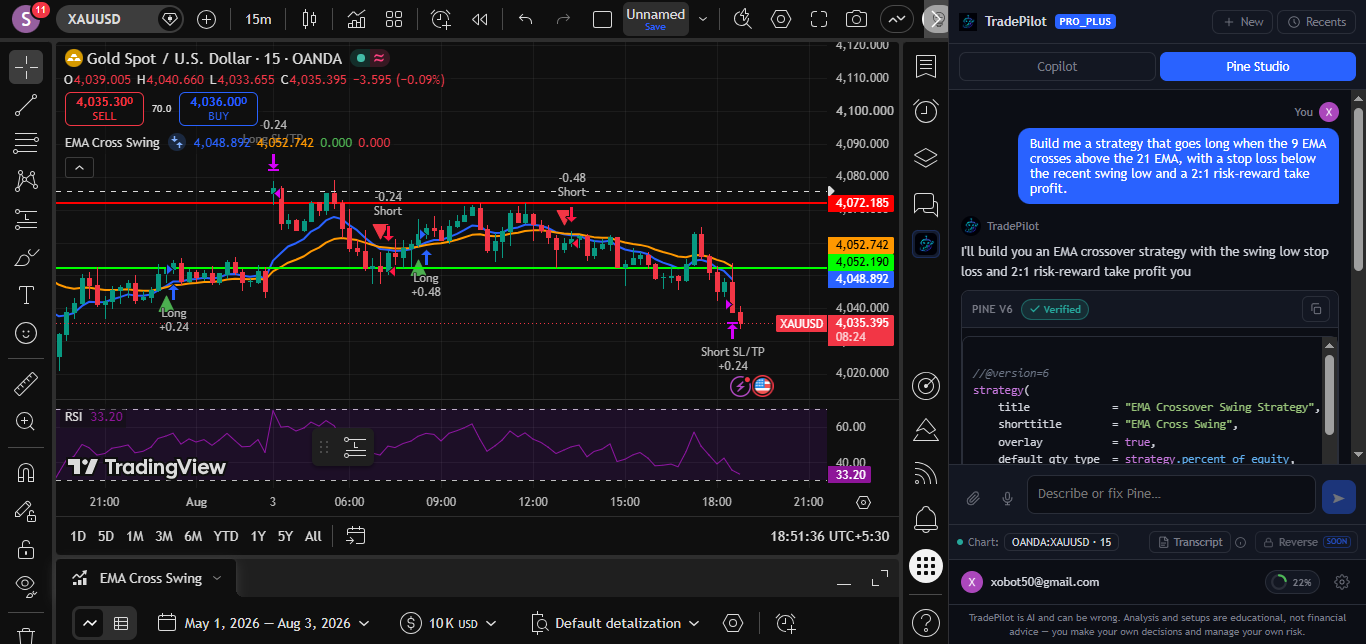The image size is (1366, 644).
Task: Open date range May 1 – Aug 3 dropdown
Action: tap(264, 623)
